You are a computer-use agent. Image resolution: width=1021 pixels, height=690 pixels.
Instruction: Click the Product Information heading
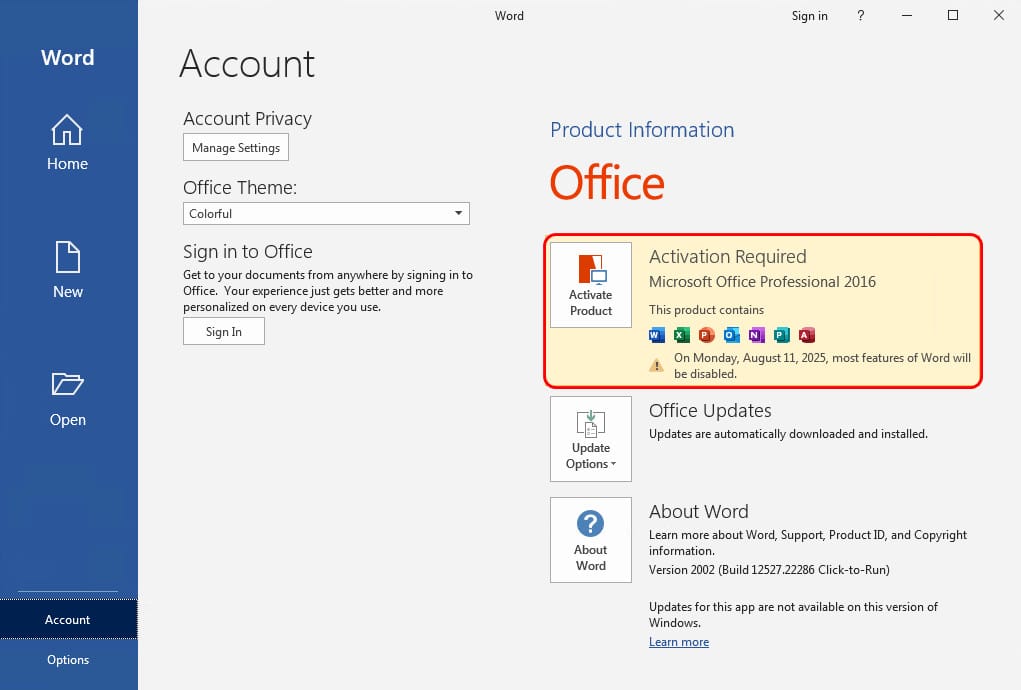(x=642, y=130)
